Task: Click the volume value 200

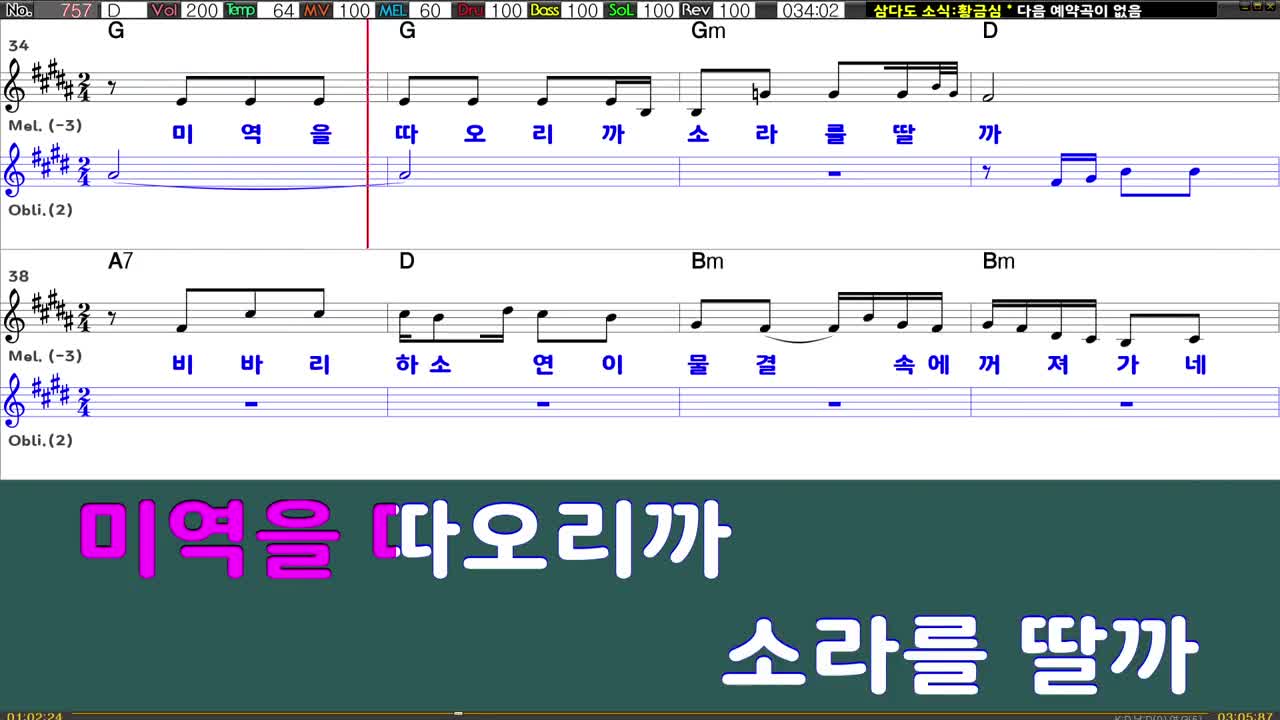Action: [x=202, y=10]
